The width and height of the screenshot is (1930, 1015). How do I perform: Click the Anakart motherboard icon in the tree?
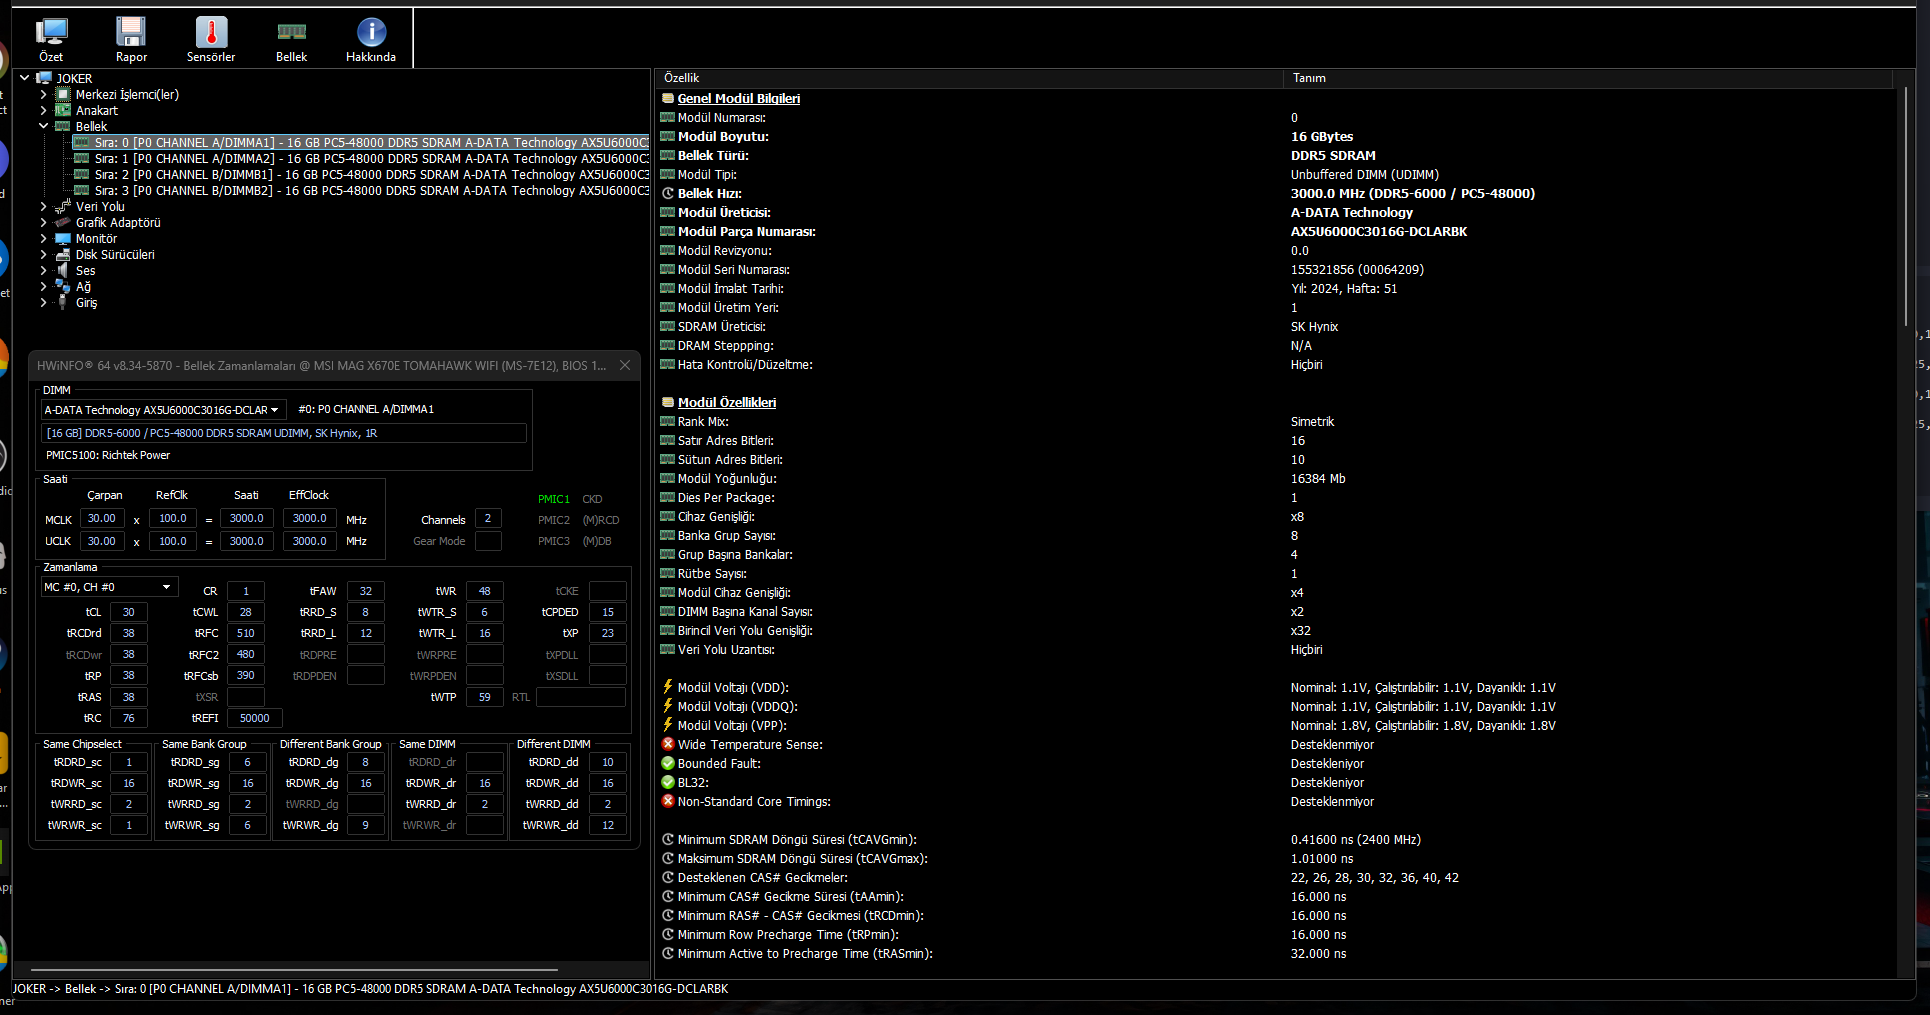63,110
